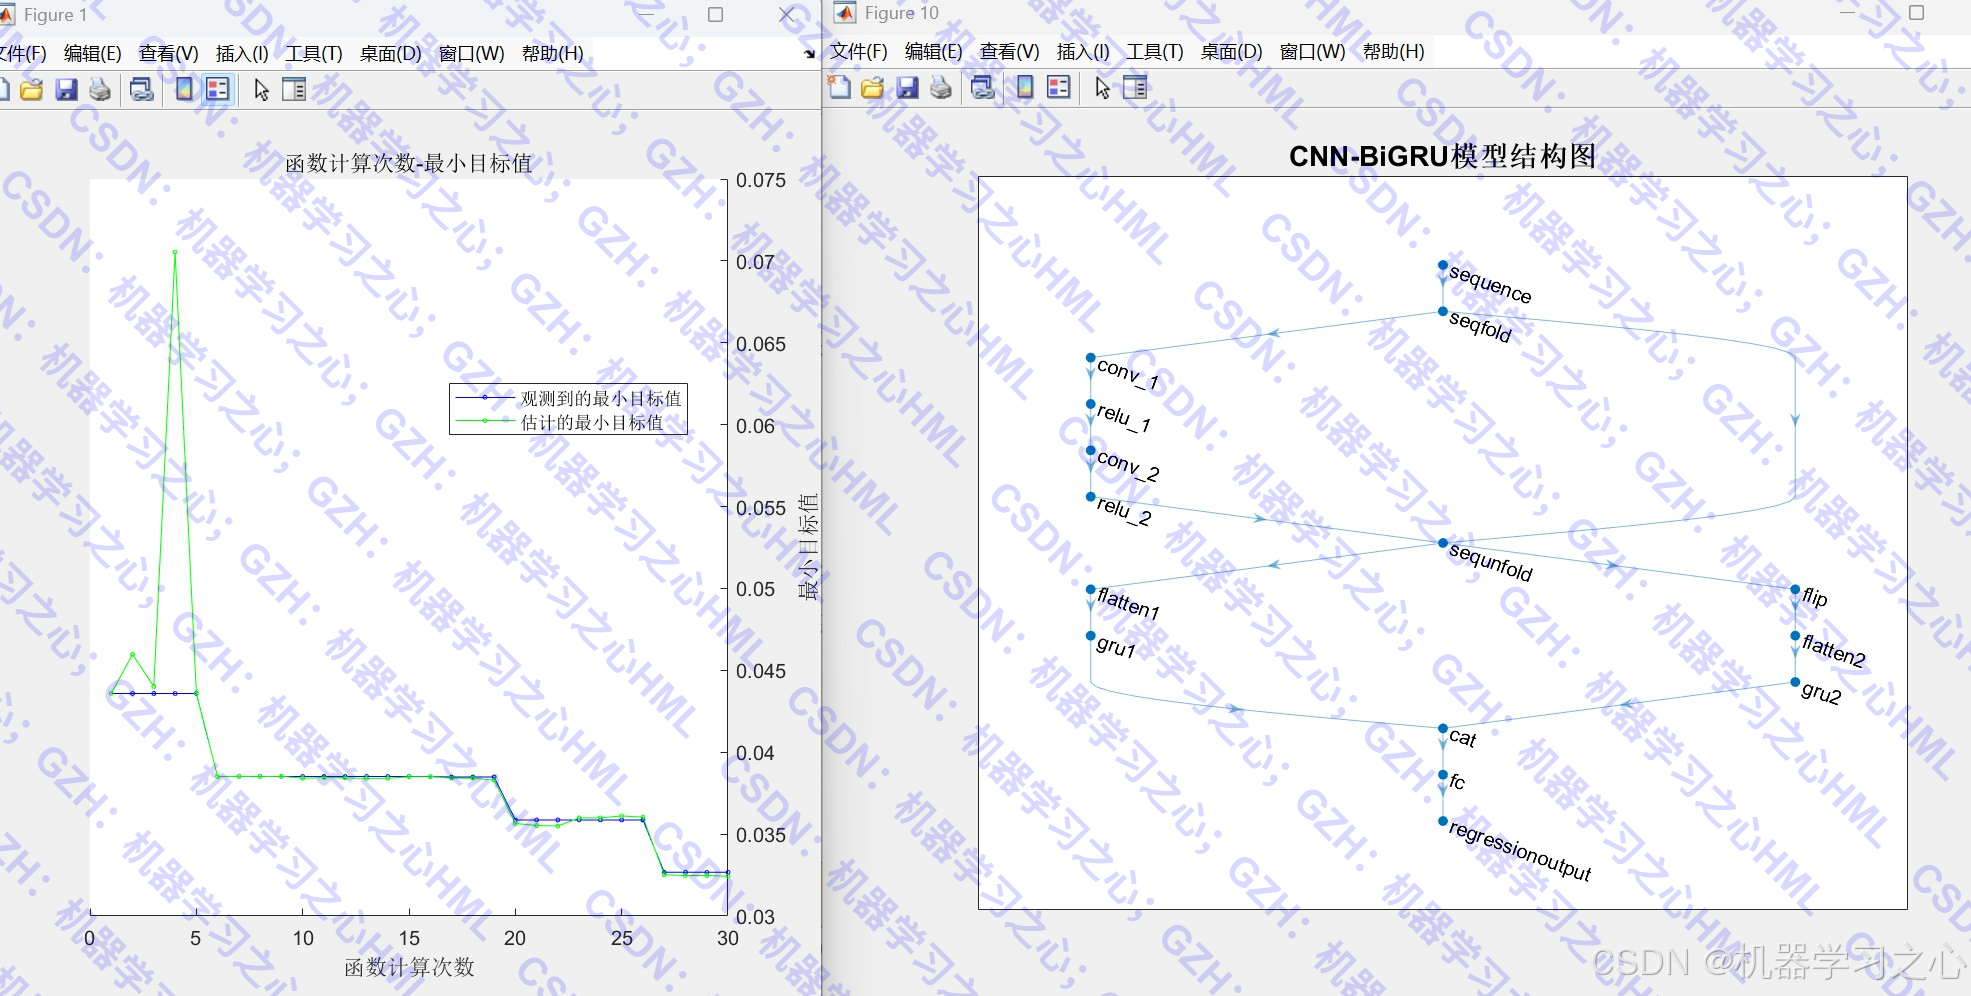Save Figure 10 with the floppy disk icon
The height and width of the screenshot is (996, 1971).
[907, 88]
